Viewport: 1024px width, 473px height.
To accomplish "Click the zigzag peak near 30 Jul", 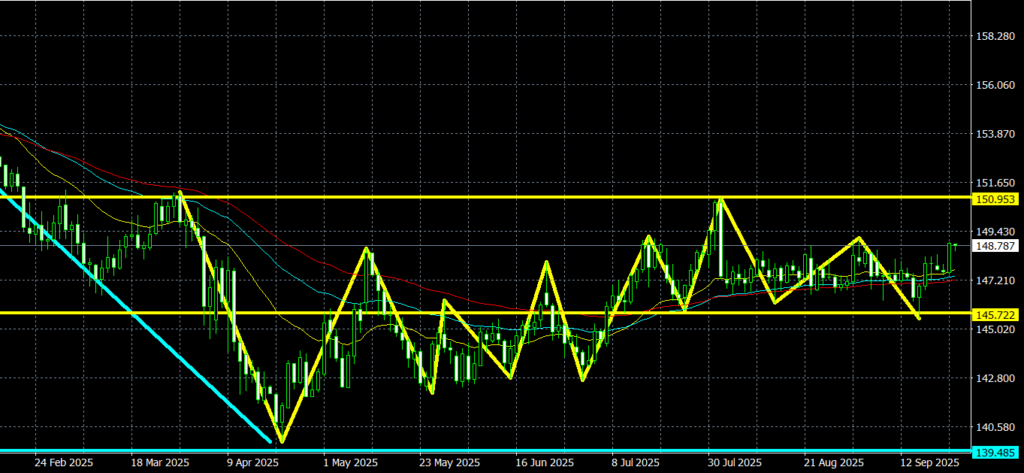I will 720,200.
